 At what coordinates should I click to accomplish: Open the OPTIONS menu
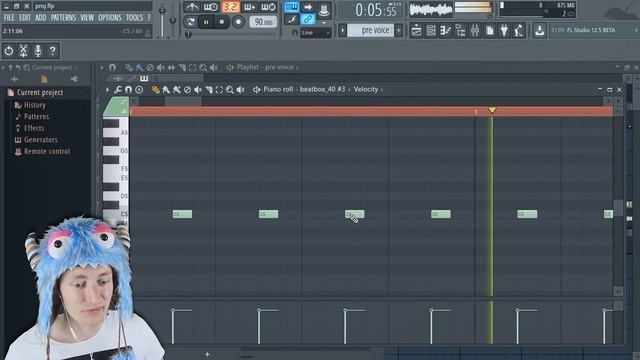[110, 18]
